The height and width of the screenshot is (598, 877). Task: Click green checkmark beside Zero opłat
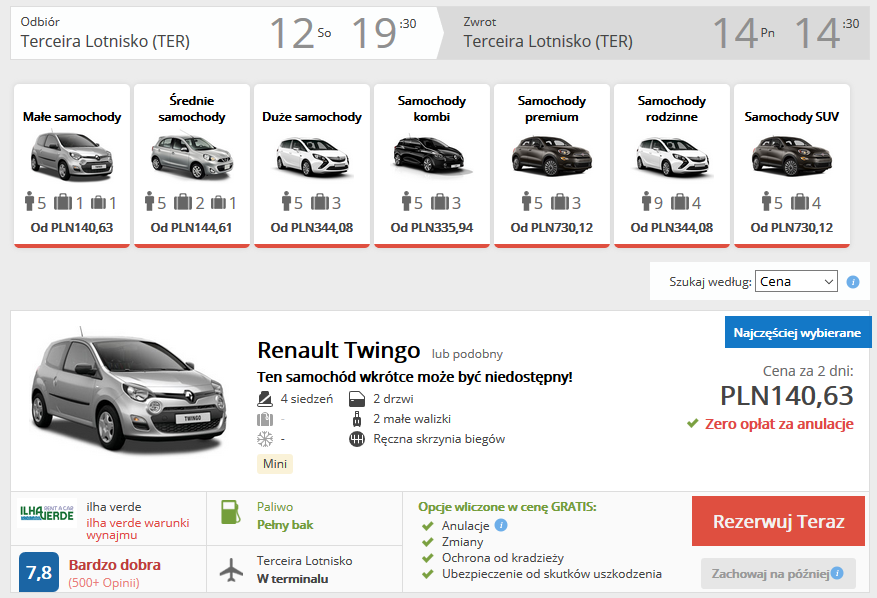692,423
